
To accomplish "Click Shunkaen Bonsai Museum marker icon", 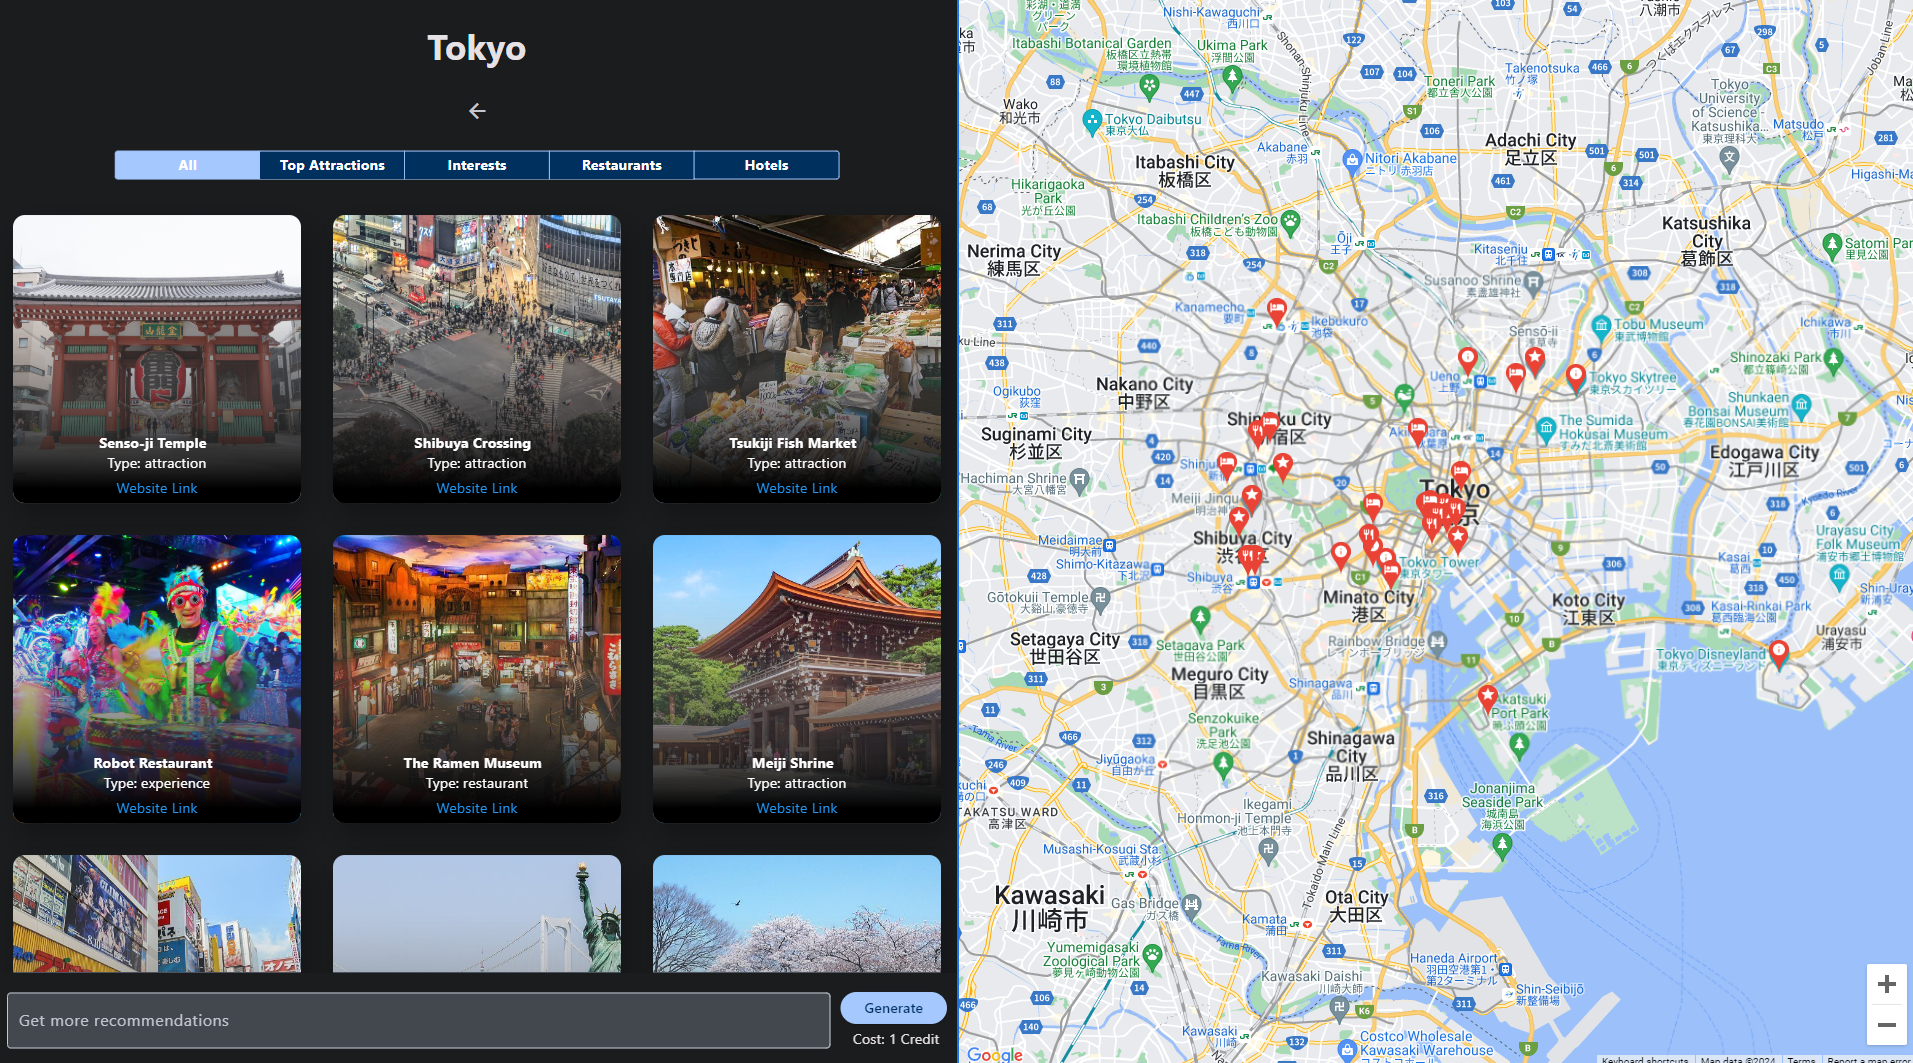I will coord(1802,405).
